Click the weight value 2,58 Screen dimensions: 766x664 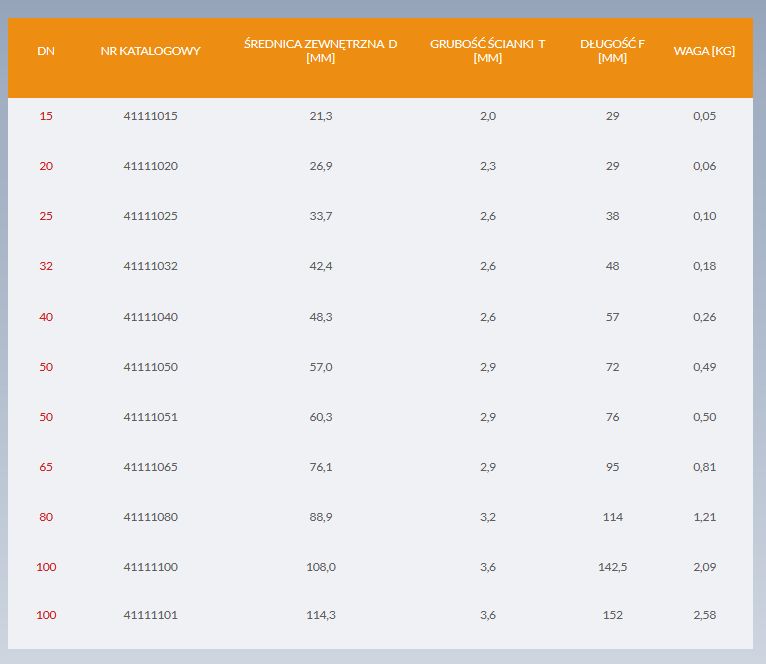704,615
